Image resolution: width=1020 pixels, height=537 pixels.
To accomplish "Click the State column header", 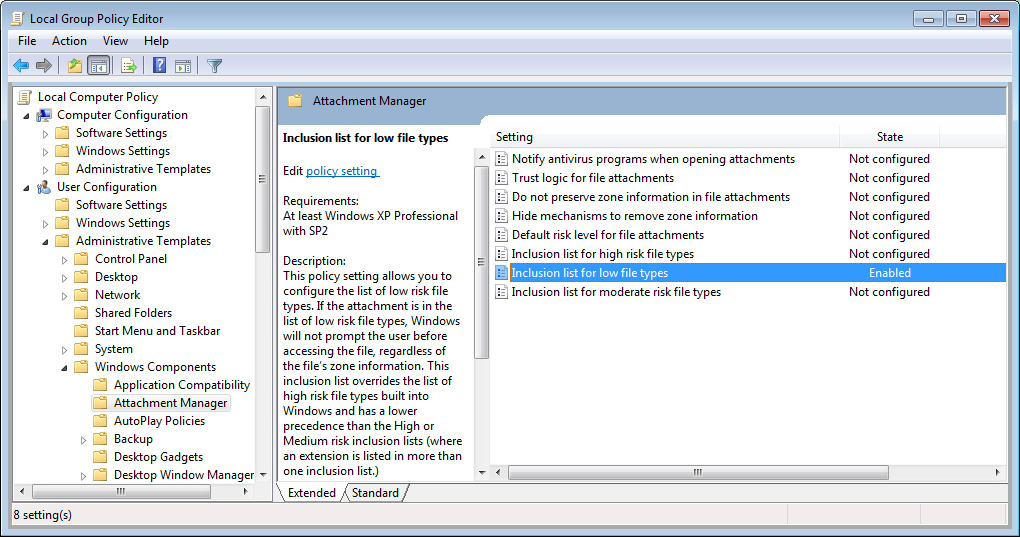I will coord(889,137).
